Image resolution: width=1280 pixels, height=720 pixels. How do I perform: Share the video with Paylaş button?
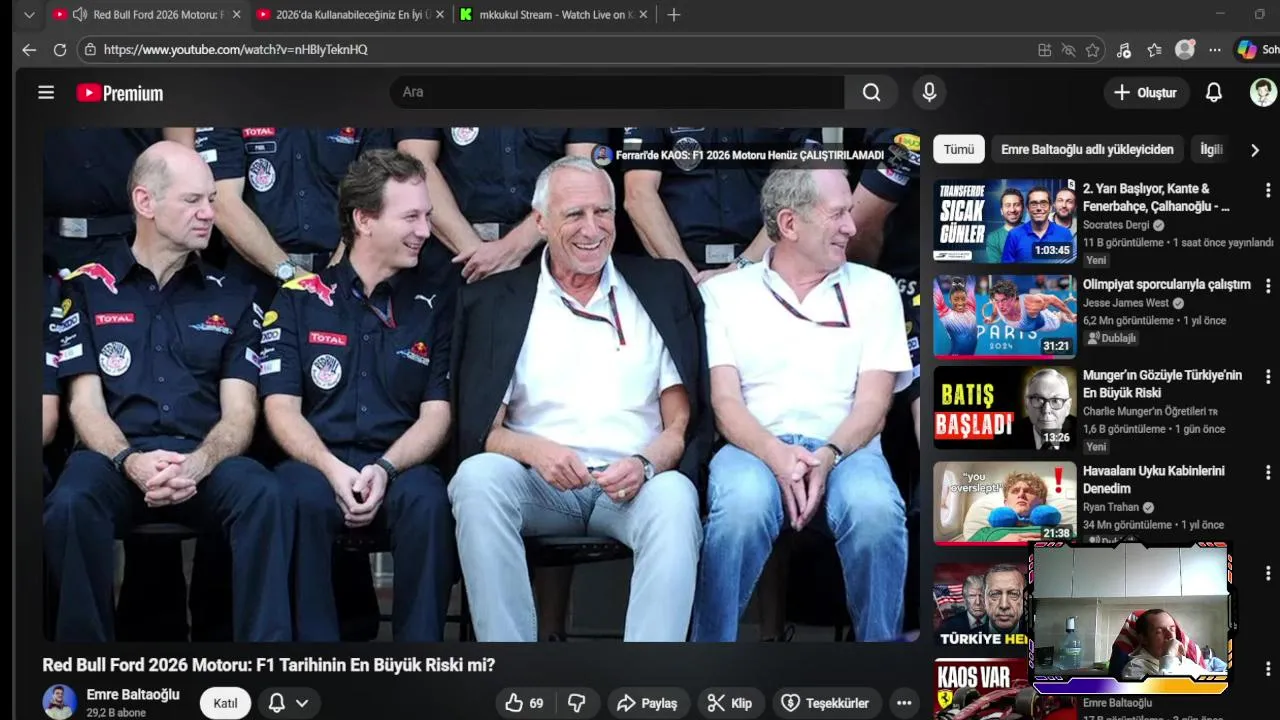pos(647,703)
